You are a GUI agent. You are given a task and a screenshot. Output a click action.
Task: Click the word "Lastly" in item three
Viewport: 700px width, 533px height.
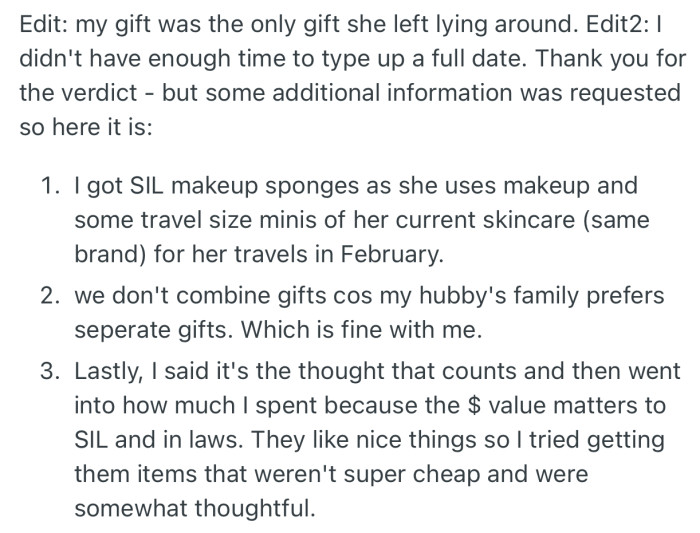click(x=108, y=370)
